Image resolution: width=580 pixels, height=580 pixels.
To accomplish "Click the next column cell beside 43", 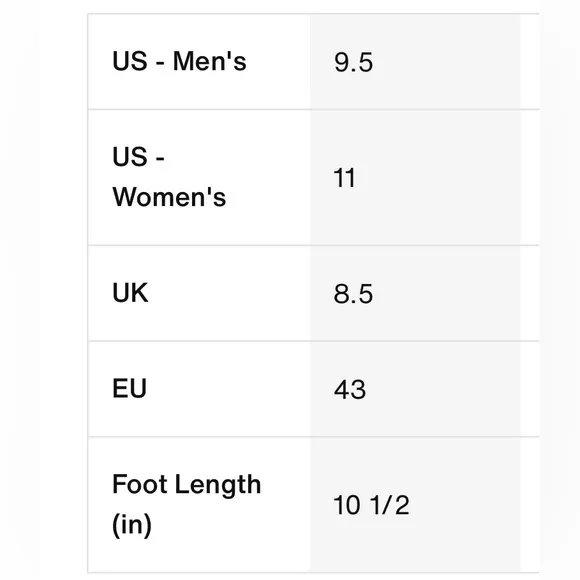I will (530, 389).
